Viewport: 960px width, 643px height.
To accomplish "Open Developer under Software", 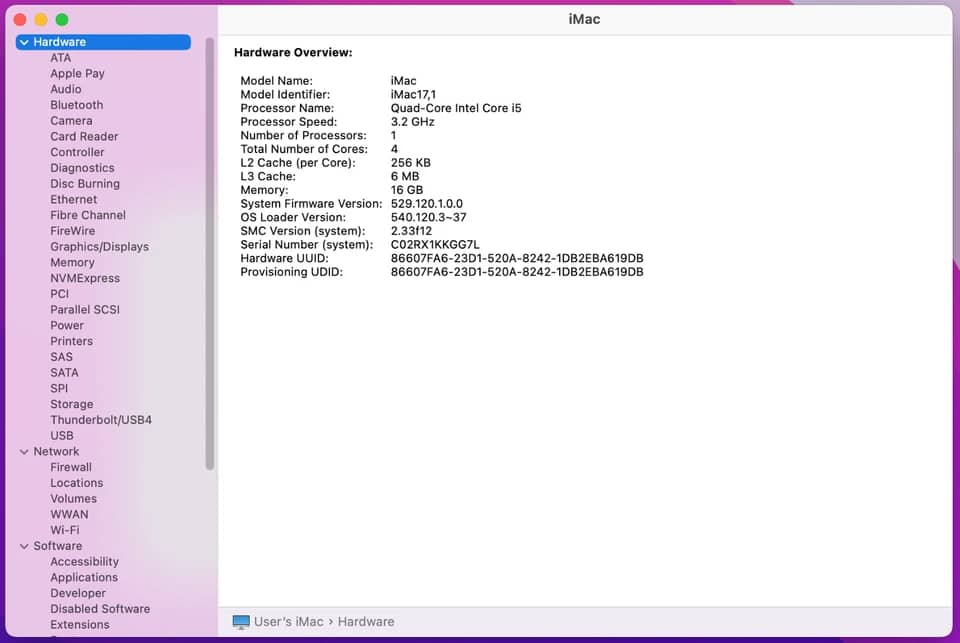I will click(78, 593).
